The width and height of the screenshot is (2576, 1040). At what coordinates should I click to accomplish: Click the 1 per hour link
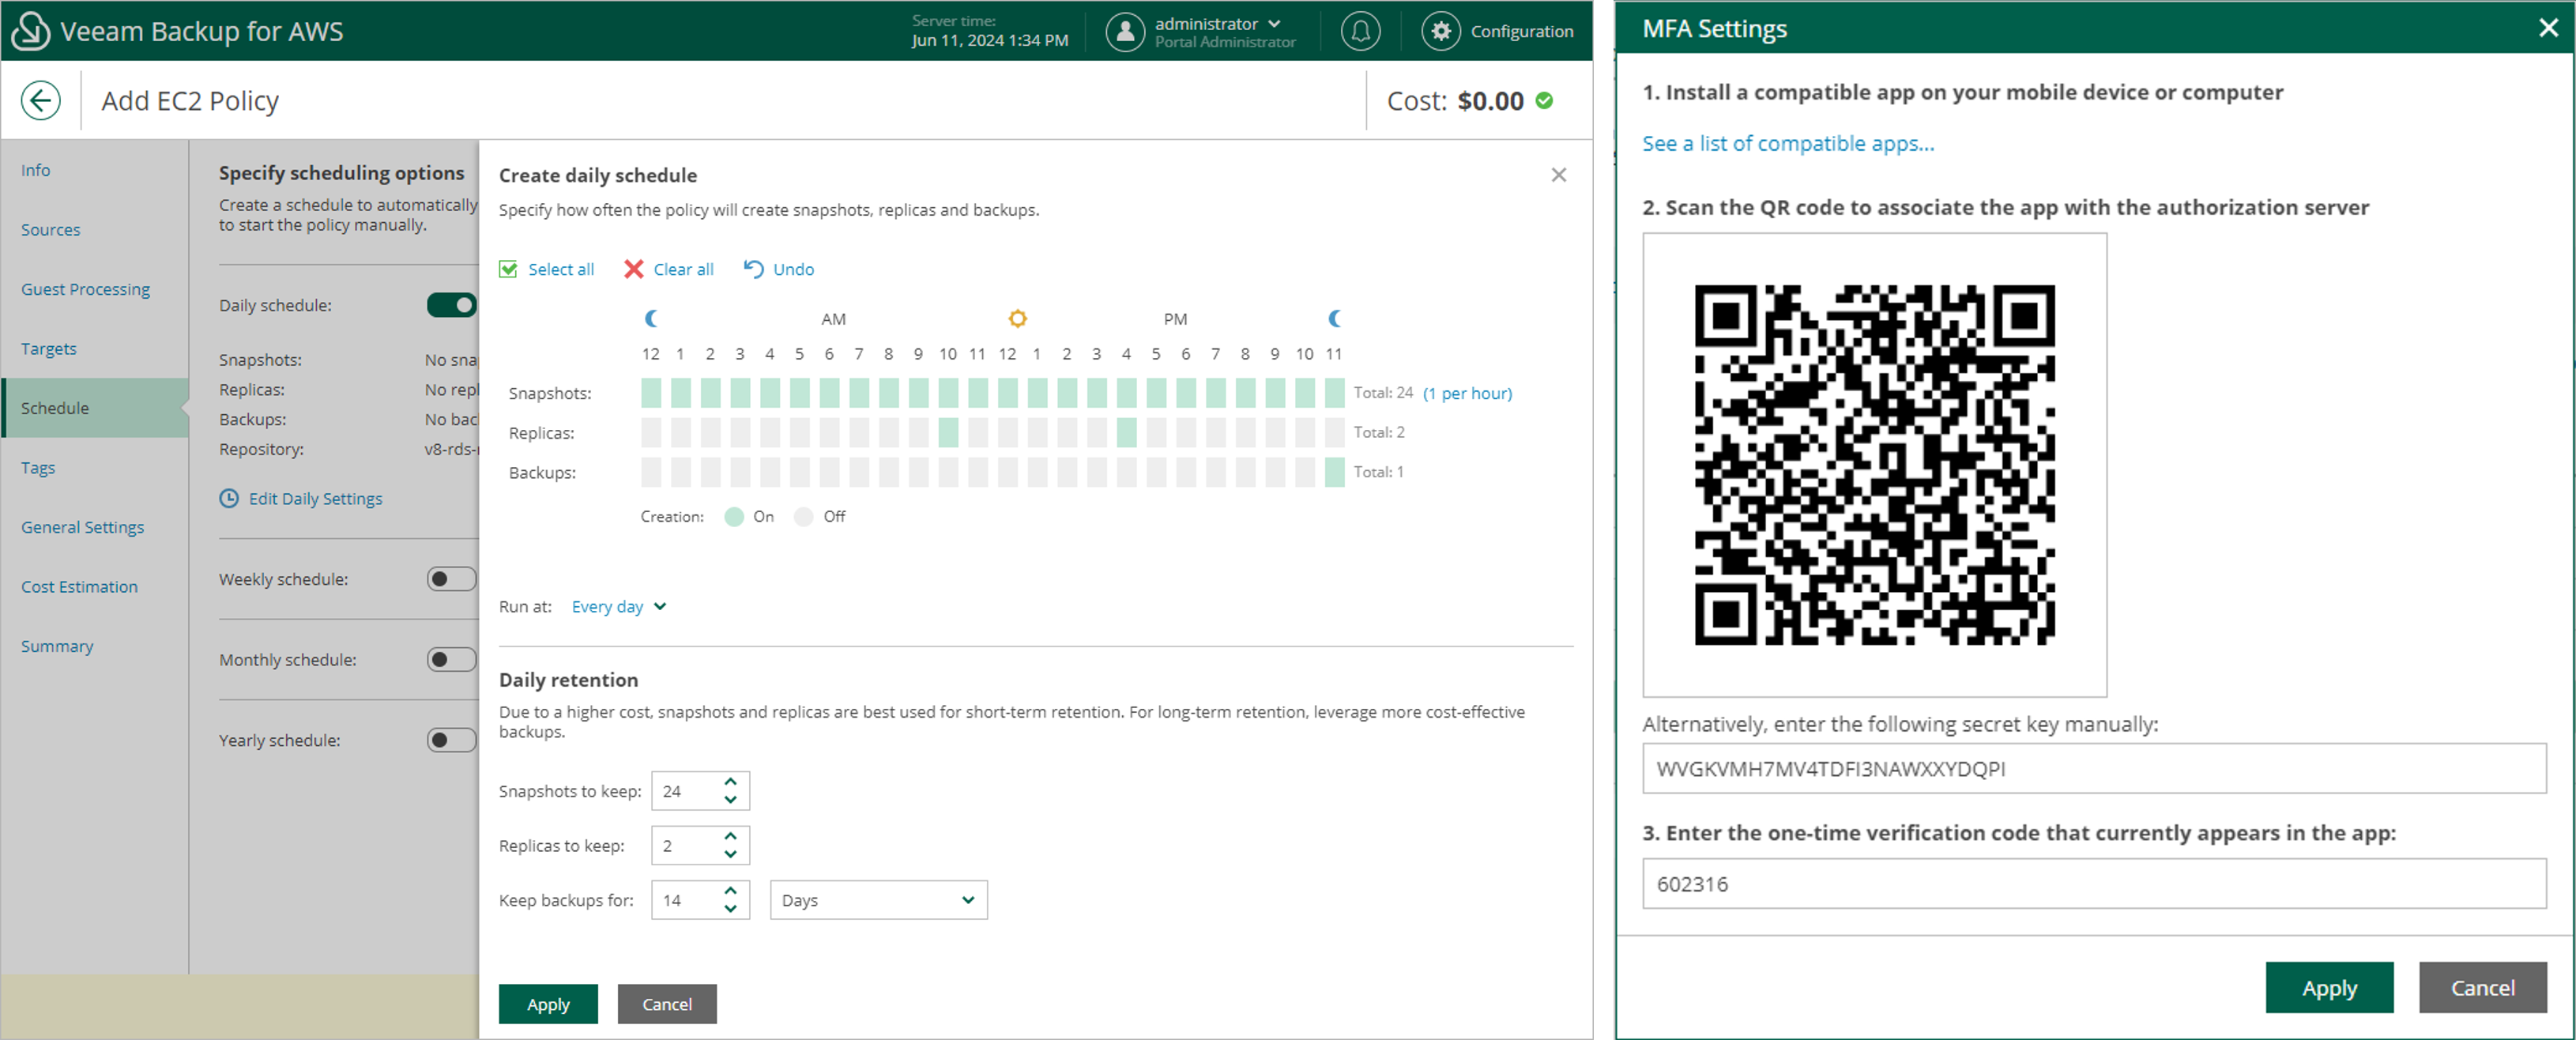[x=1467, y=393]
